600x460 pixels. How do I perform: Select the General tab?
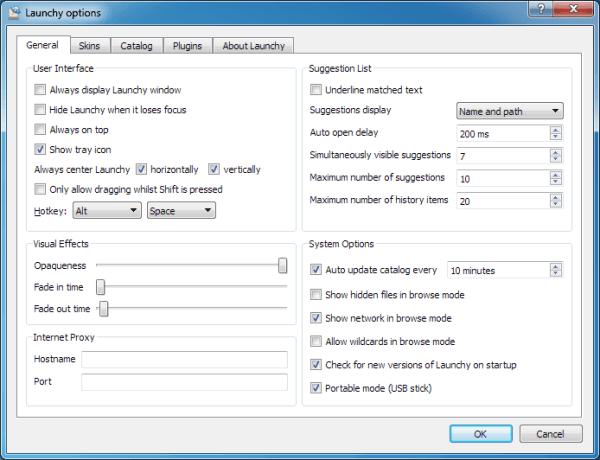point(42,45)
